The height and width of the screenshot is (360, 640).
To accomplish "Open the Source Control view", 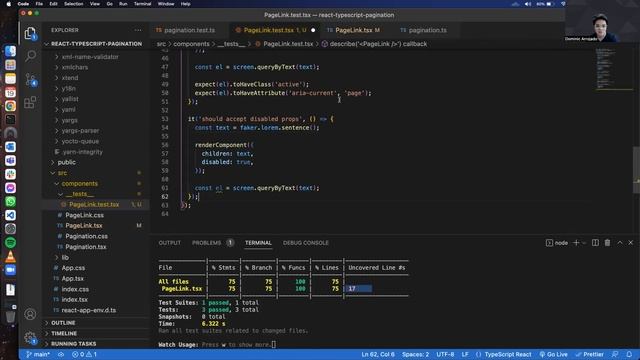I will click(30, 79).
